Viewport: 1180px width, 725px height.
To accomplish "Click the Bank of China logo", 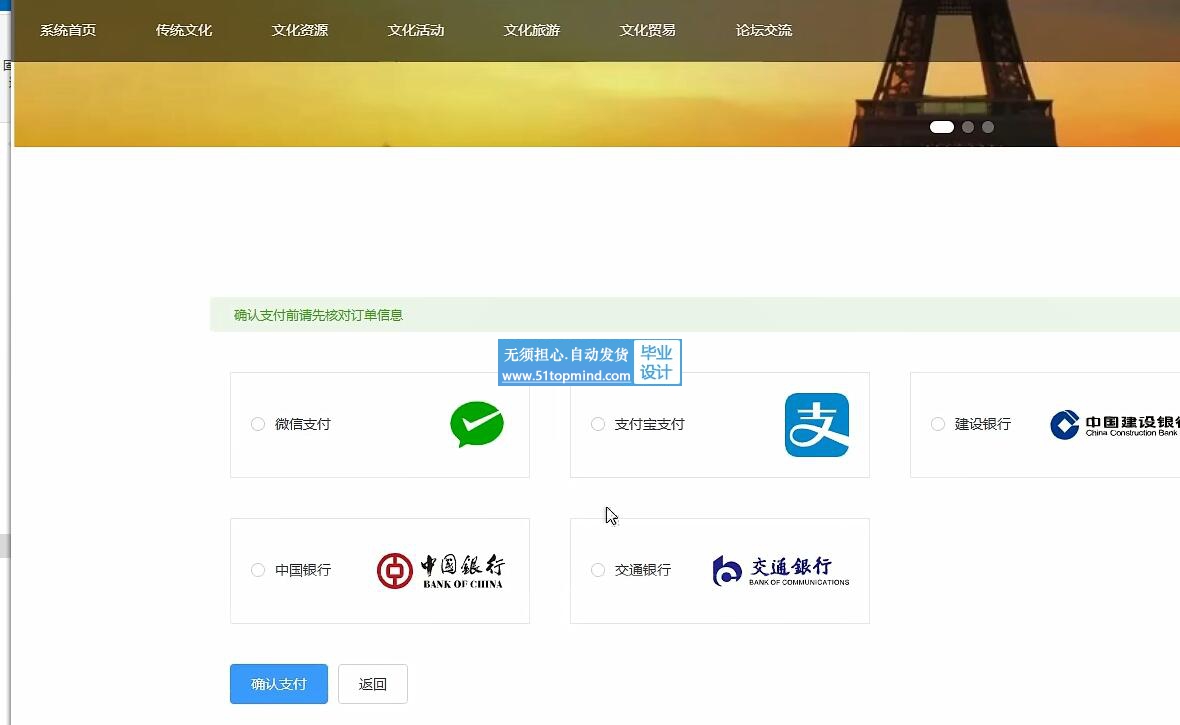I will 441,571.
